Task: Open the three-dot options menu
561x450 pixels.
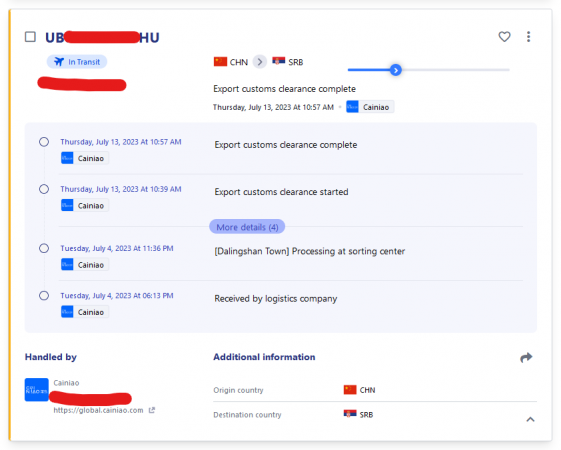Action: pyautogui.click(x=528, y=37)
